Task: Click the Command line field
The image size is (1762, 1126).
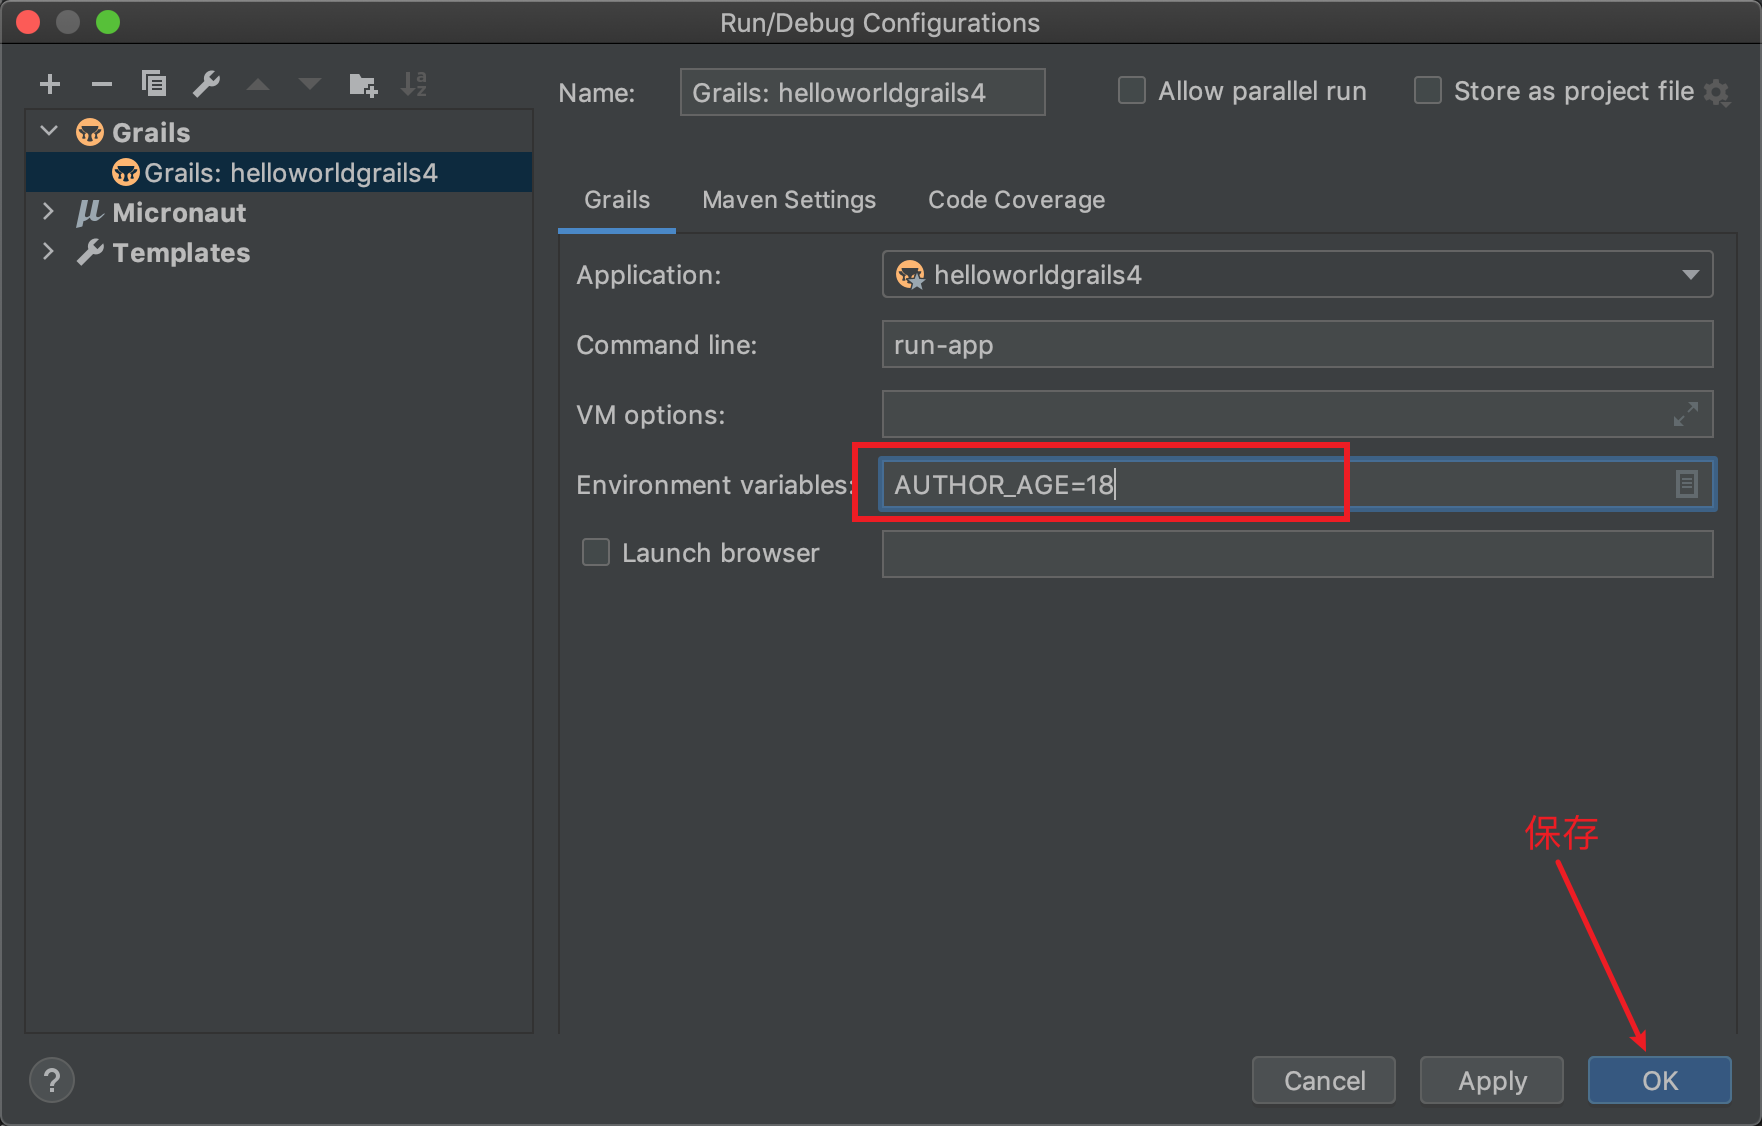Action: (x=1297, y=344)
